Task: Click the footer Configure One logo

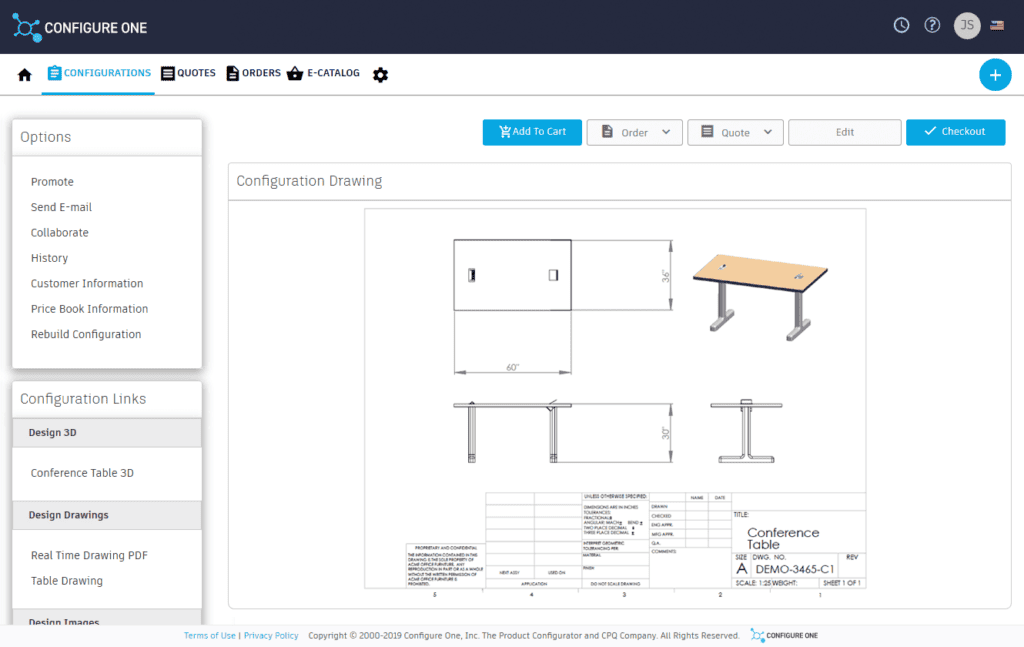Action: pos(784,635)
